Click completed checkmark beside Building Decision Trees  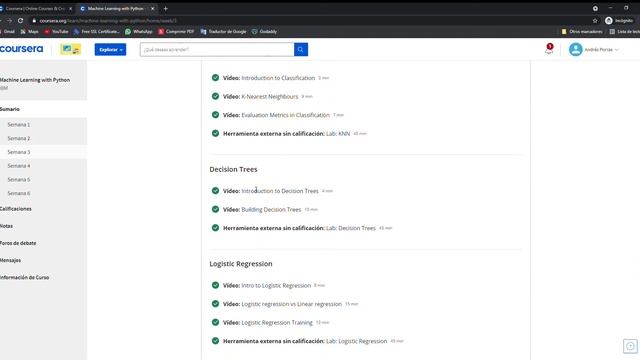click(215, 209)
